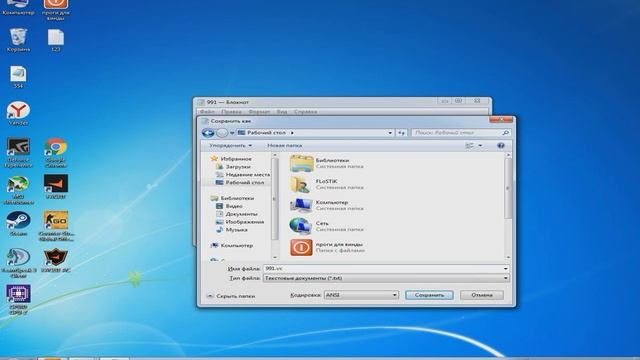The height and width of the screenshot is (360, 640).
Task: Select the file named 556 on desktop
Action: click(x=18, y=77)
